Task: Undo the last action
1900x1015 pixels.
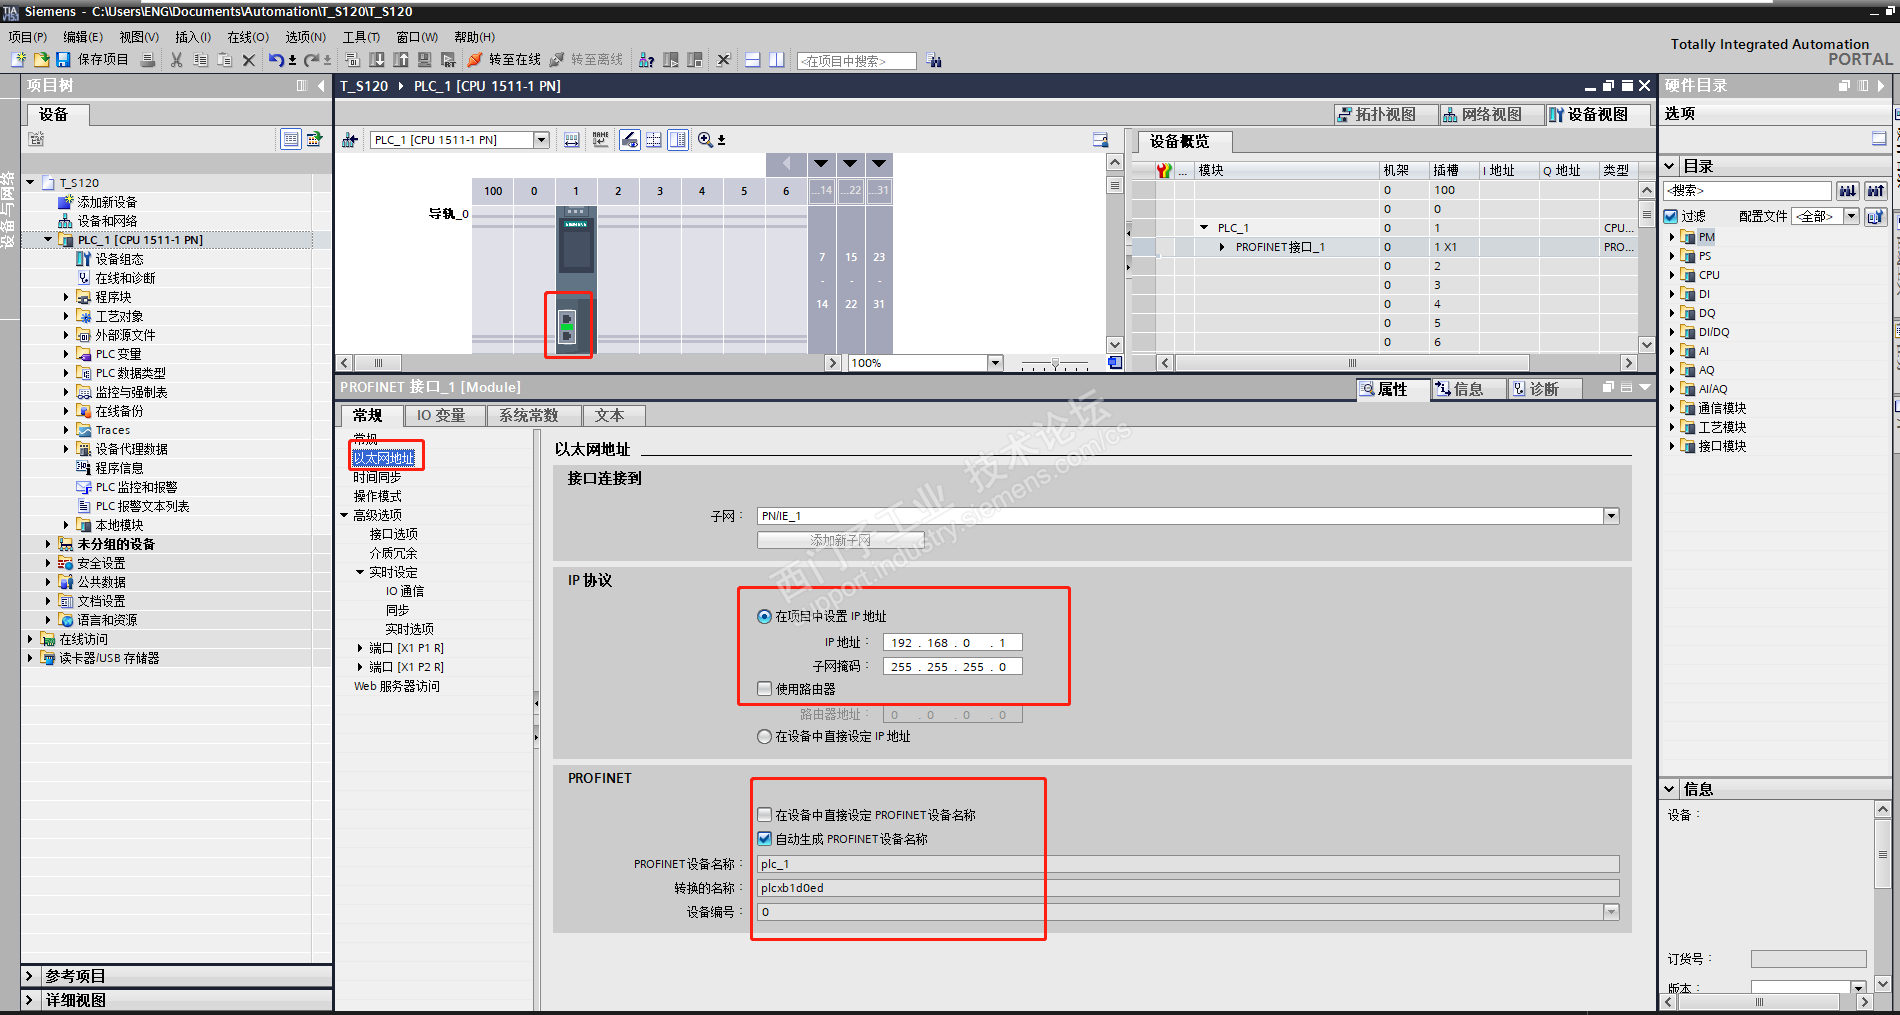Action: point(275,60)
